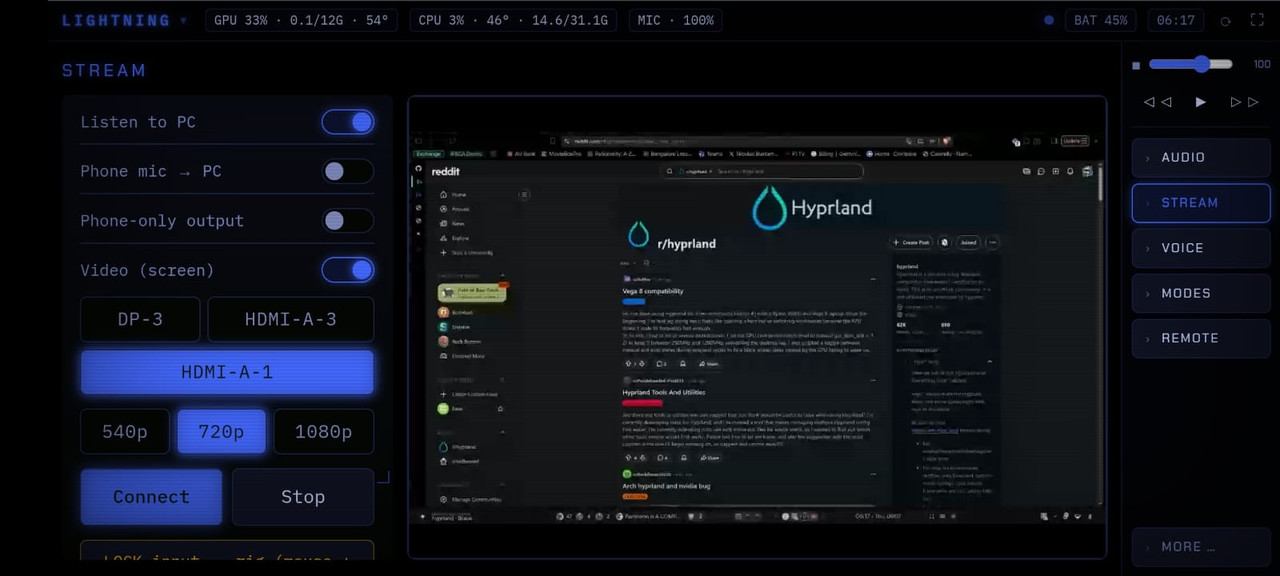Click the GPU 33% status pill

coord(301,20)
